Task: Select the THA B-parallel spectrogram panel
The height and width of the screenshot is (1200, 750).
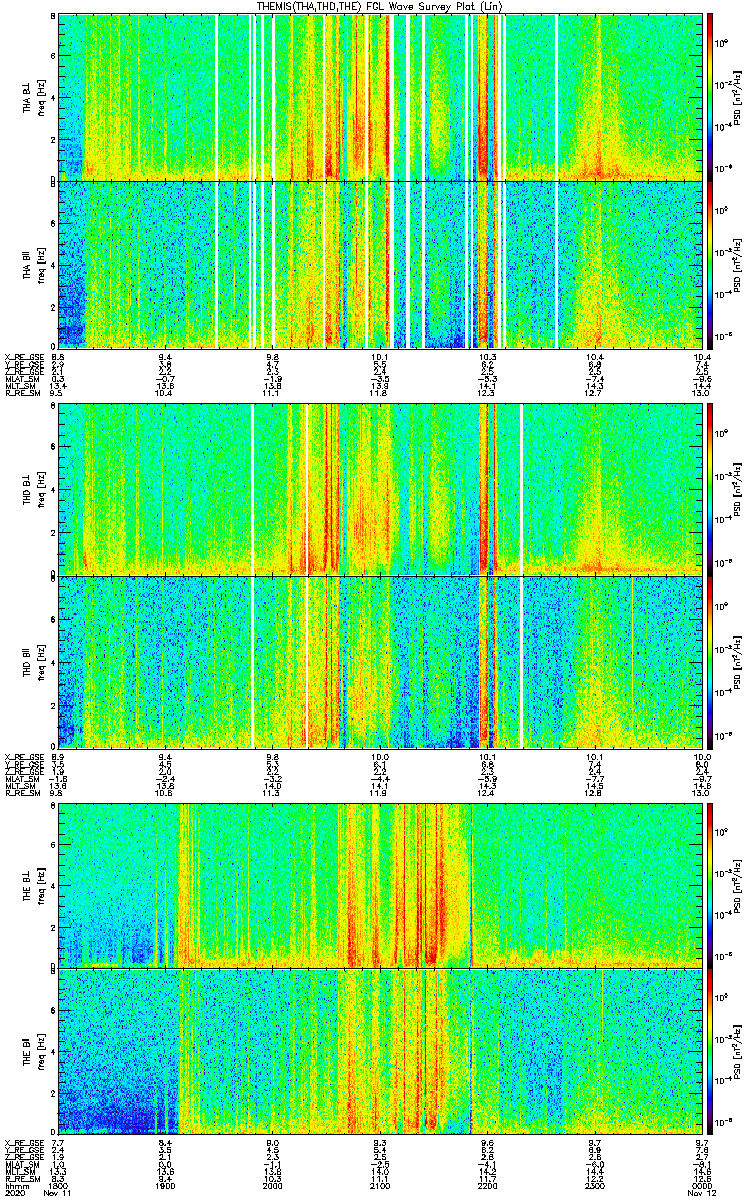Action: click(383, 264)
